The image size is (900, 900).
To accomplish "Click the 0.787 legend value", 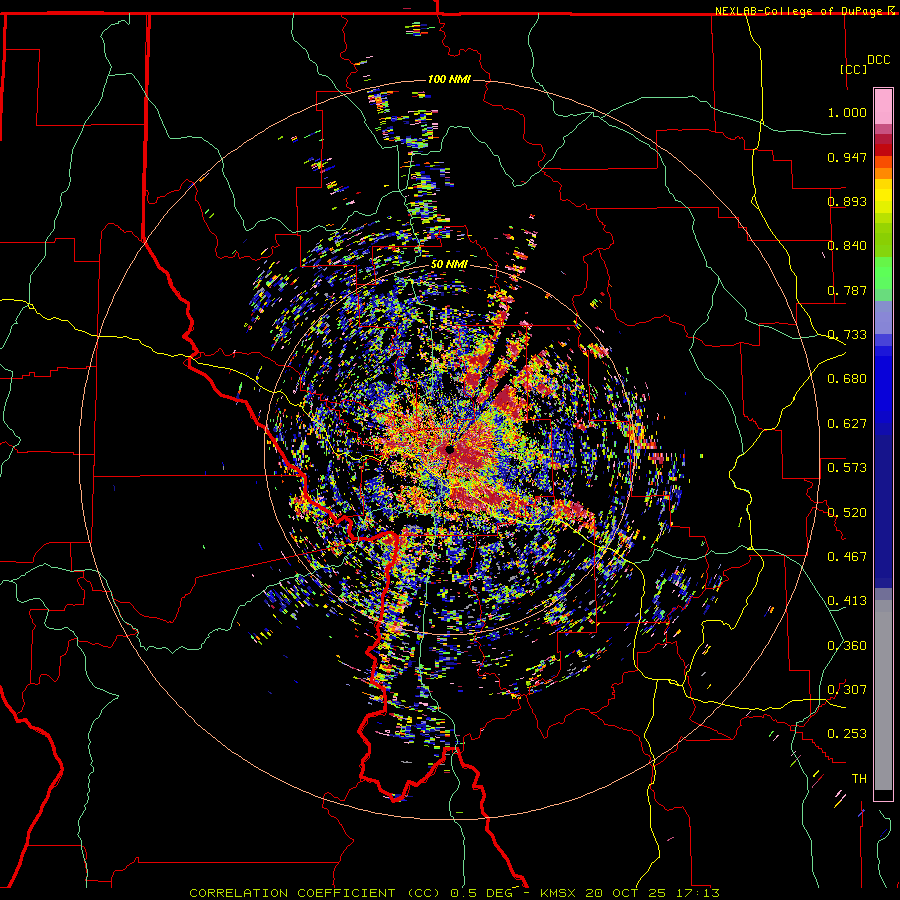I will point(847,290).
